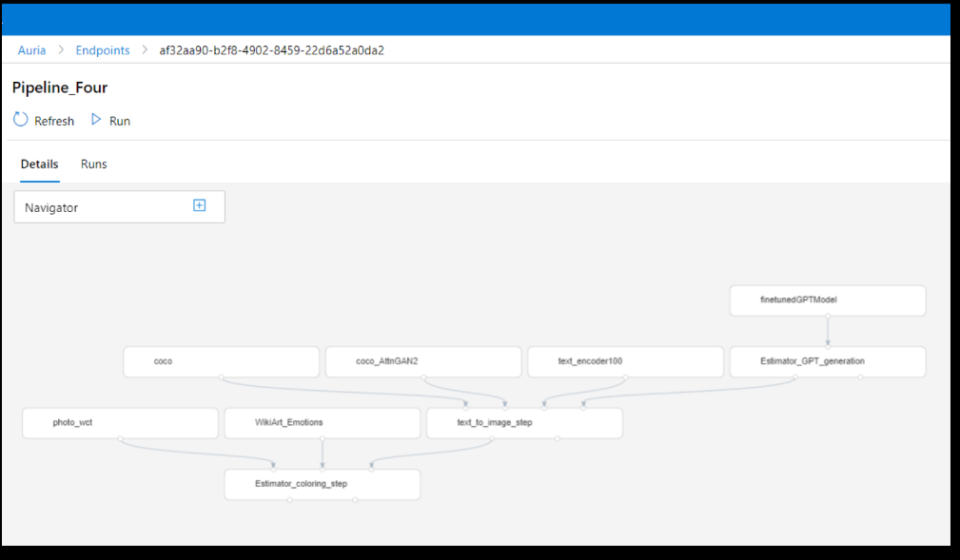
Task: Click output port under photo_wct node
Action: [x=121, y=438]
